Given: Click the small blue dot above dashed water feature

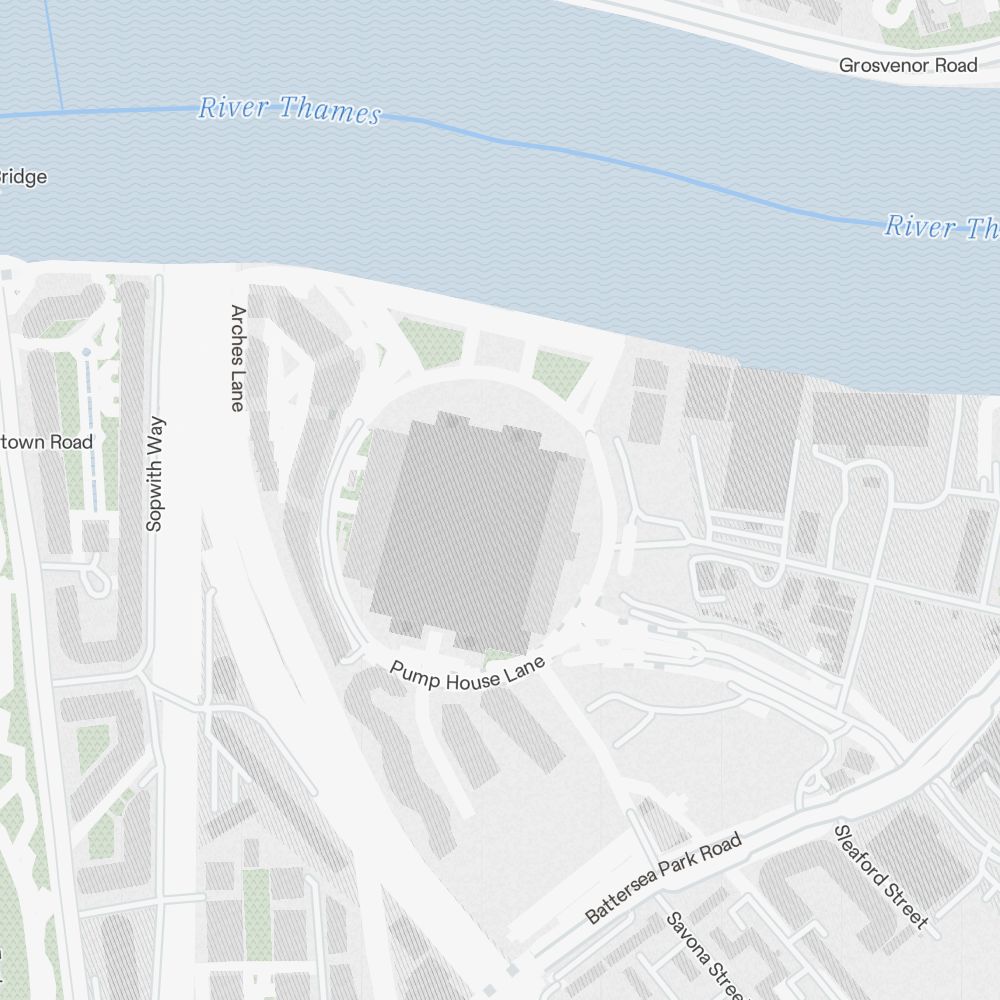Looking at the screenshot, I should pyautogui.click(x=86, y=352).
